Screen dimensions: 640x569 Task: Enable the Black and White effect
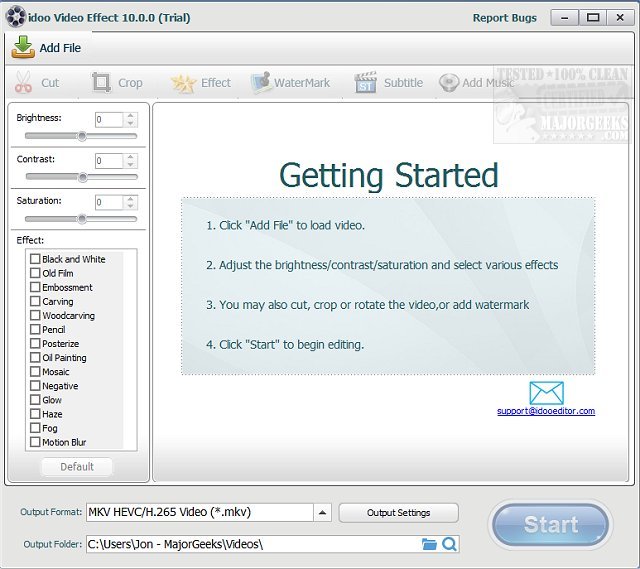(x=35, y=259)
